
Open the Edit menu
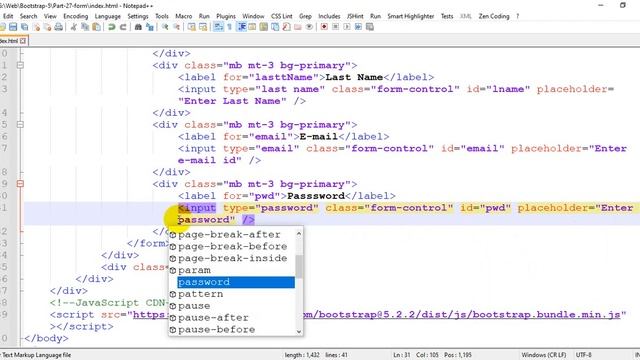tap(8, 16)
